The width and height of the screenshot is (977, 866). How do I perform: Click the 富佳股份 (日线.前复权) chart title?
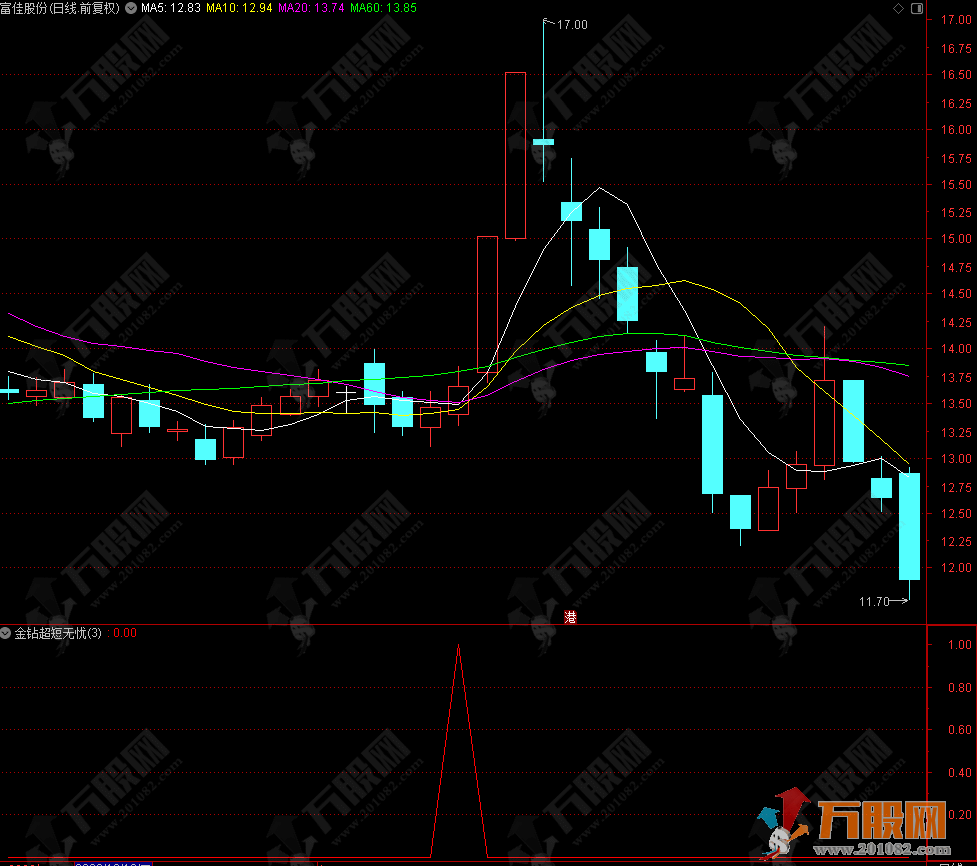[x=60, y=8]
